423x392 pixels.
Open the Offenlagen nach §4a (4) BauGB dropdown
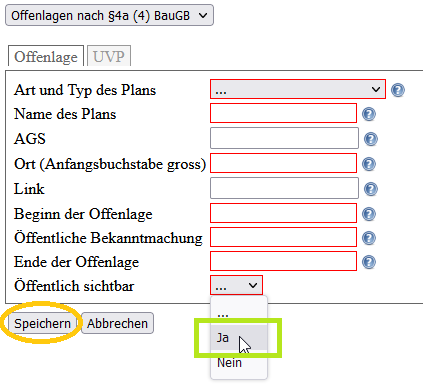[x=109, y=15]
